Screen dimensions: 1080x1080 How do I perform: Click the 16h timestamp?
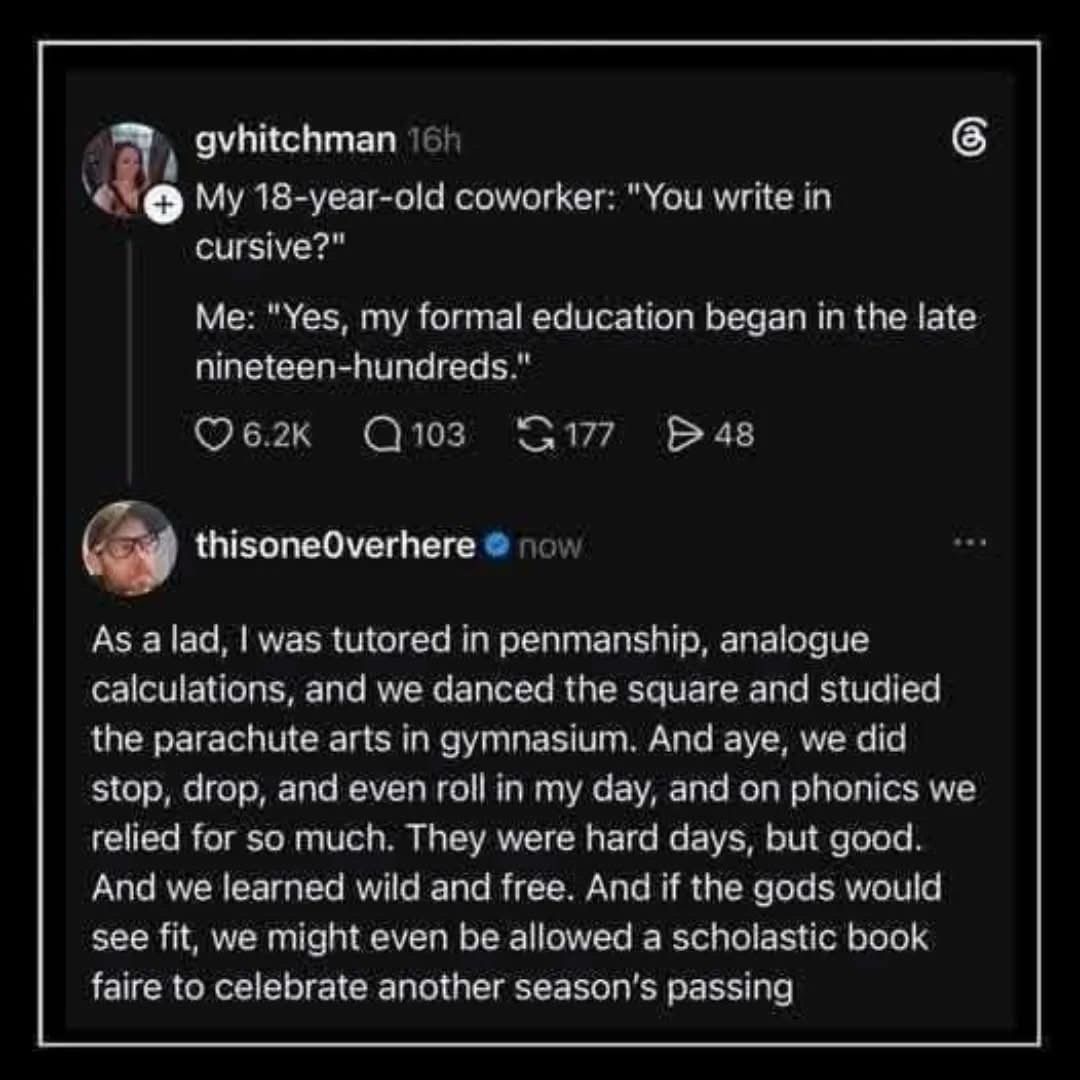tap(433, 141)
